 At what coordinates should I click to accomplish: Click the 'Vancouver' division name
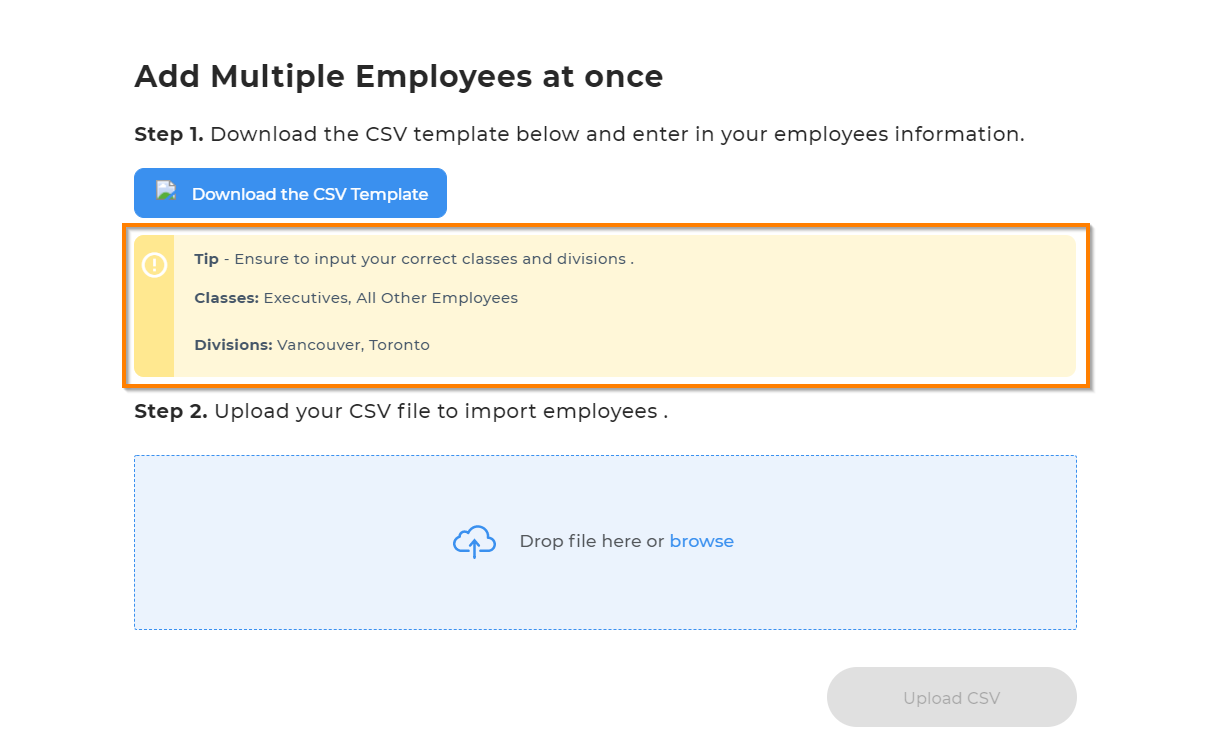point(320,345)
